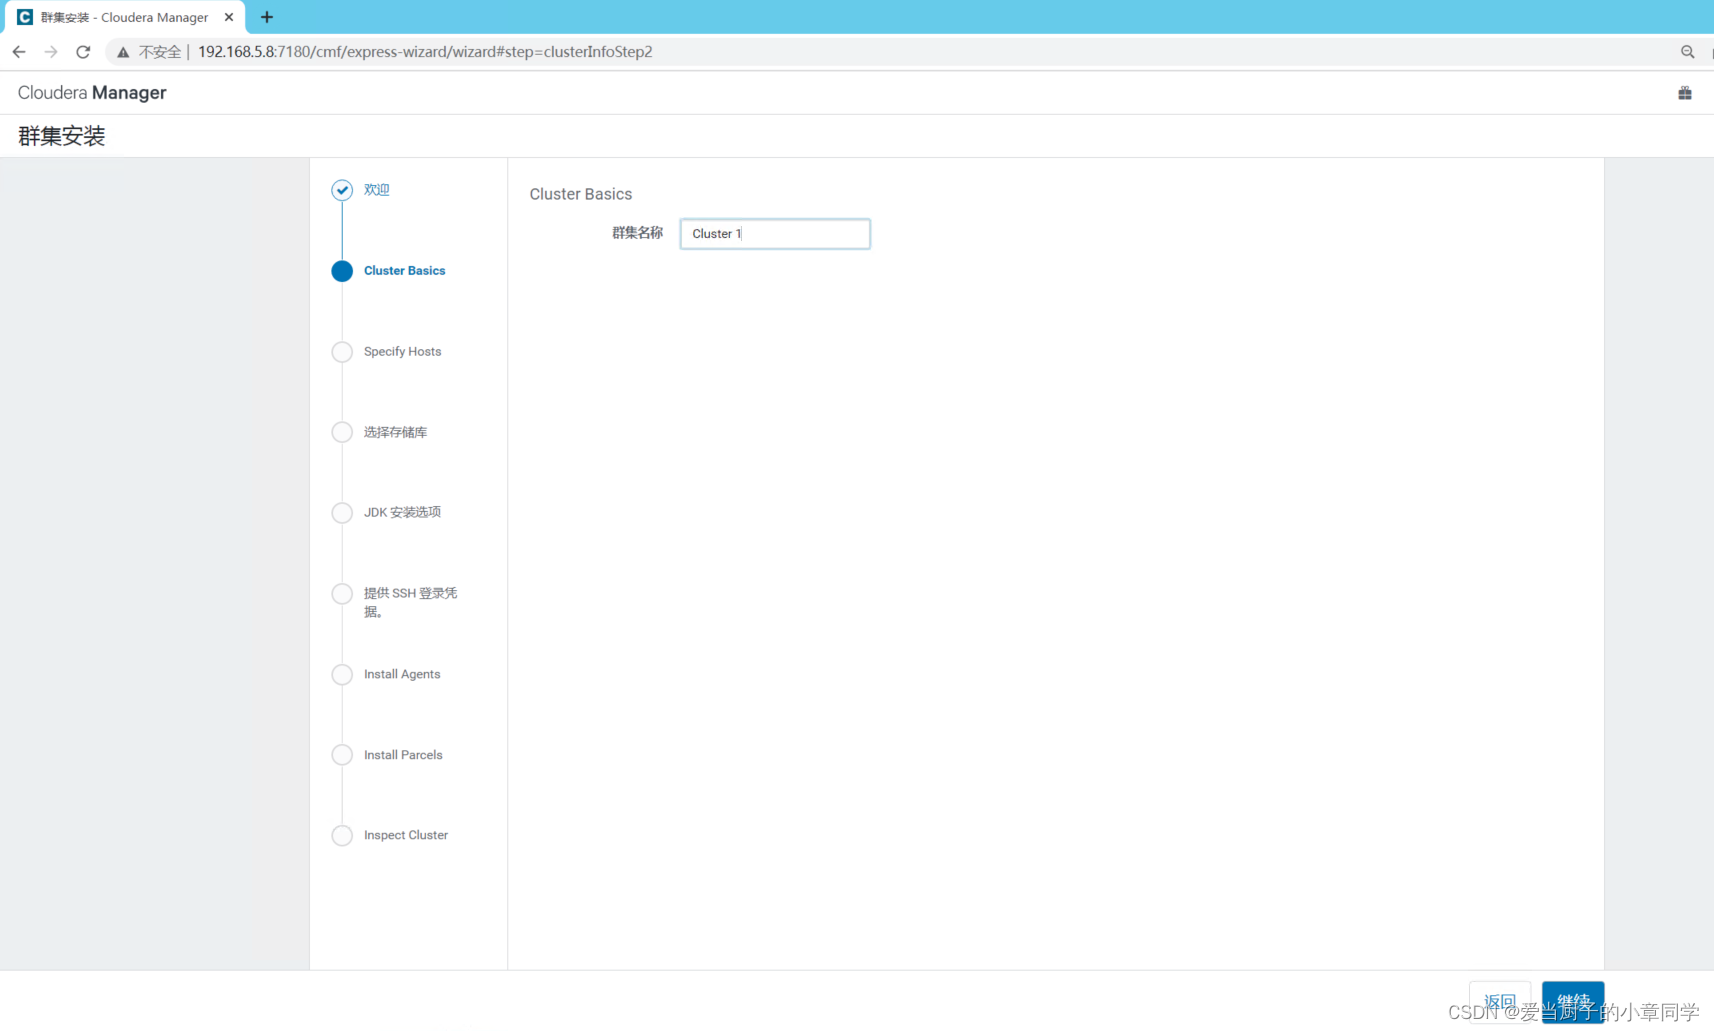Screen dimensions: 1714x1031
Task: Select the Specify Hosts wizard step
Action: (403, 352)
